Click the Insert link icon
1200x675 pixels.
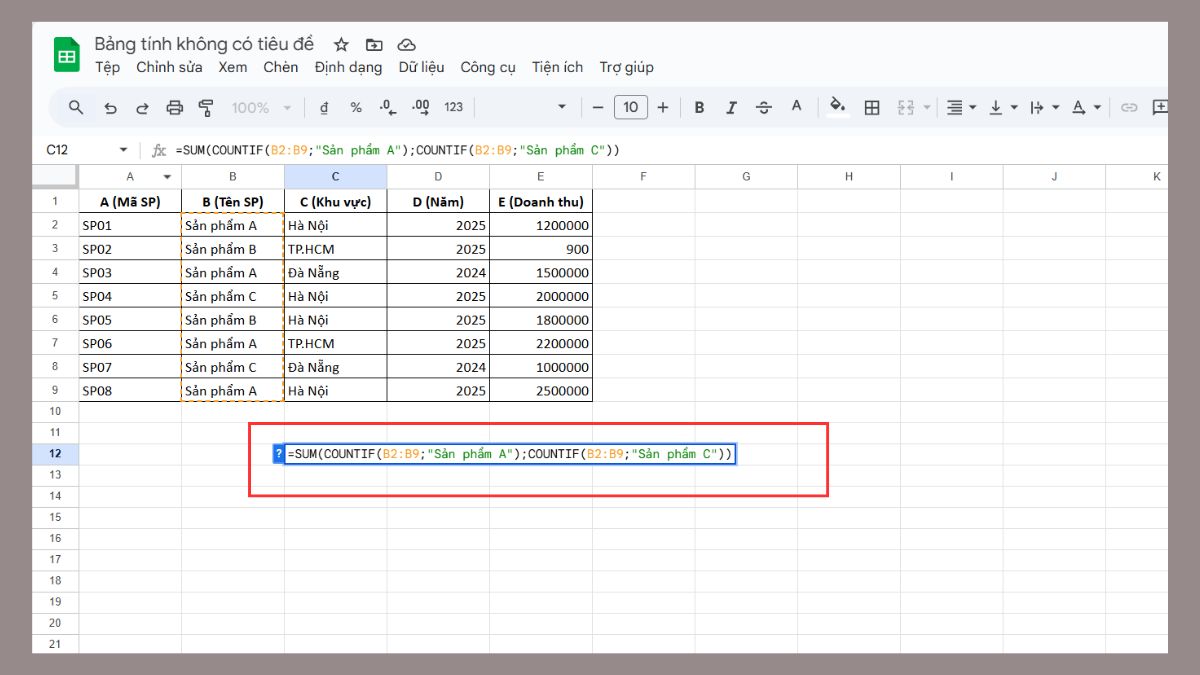(1129, 108)
